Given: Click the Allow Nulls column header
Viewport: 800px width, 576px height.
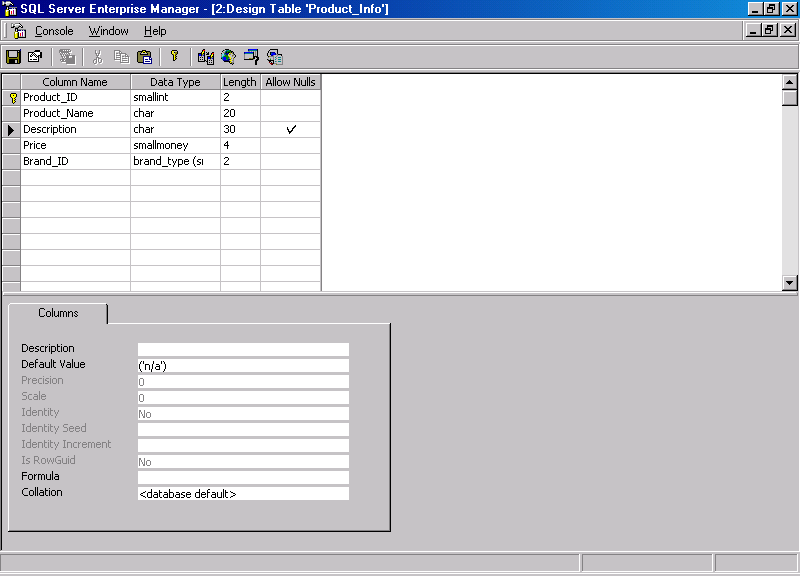Looking at the screenshot, I should pos(291,82).
